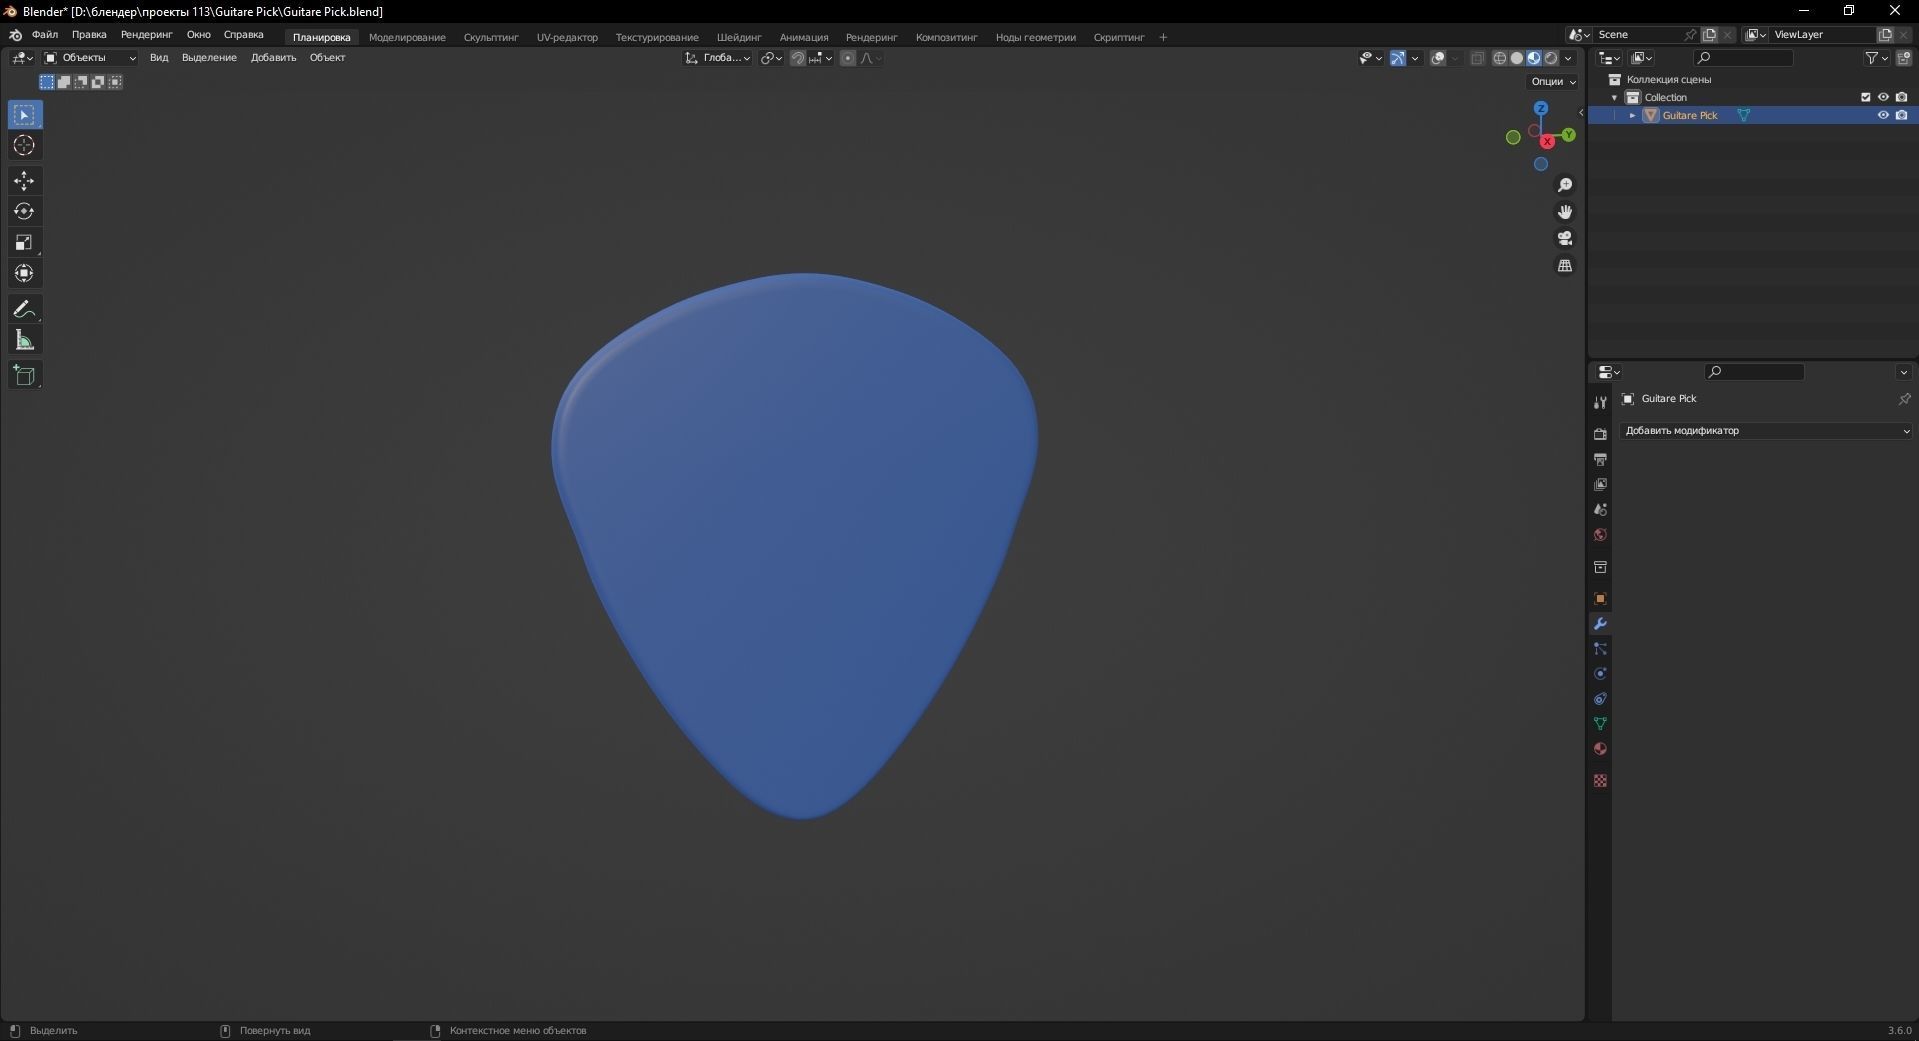Hide Collection in viewport via eye icon
The height and width of the screenshot is (1041, 1919).
tap(1883, 97)
